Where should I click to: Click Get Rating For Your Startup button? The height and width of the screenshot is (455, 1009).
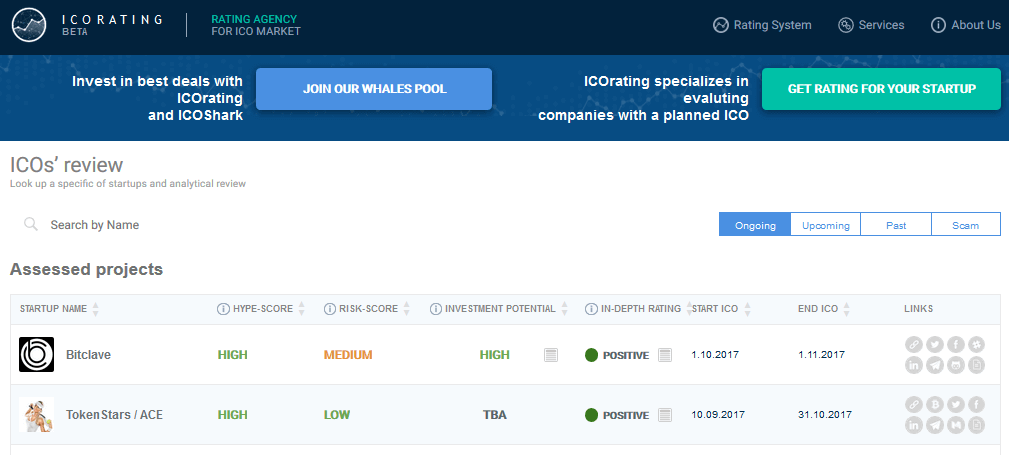pos(881,89)
